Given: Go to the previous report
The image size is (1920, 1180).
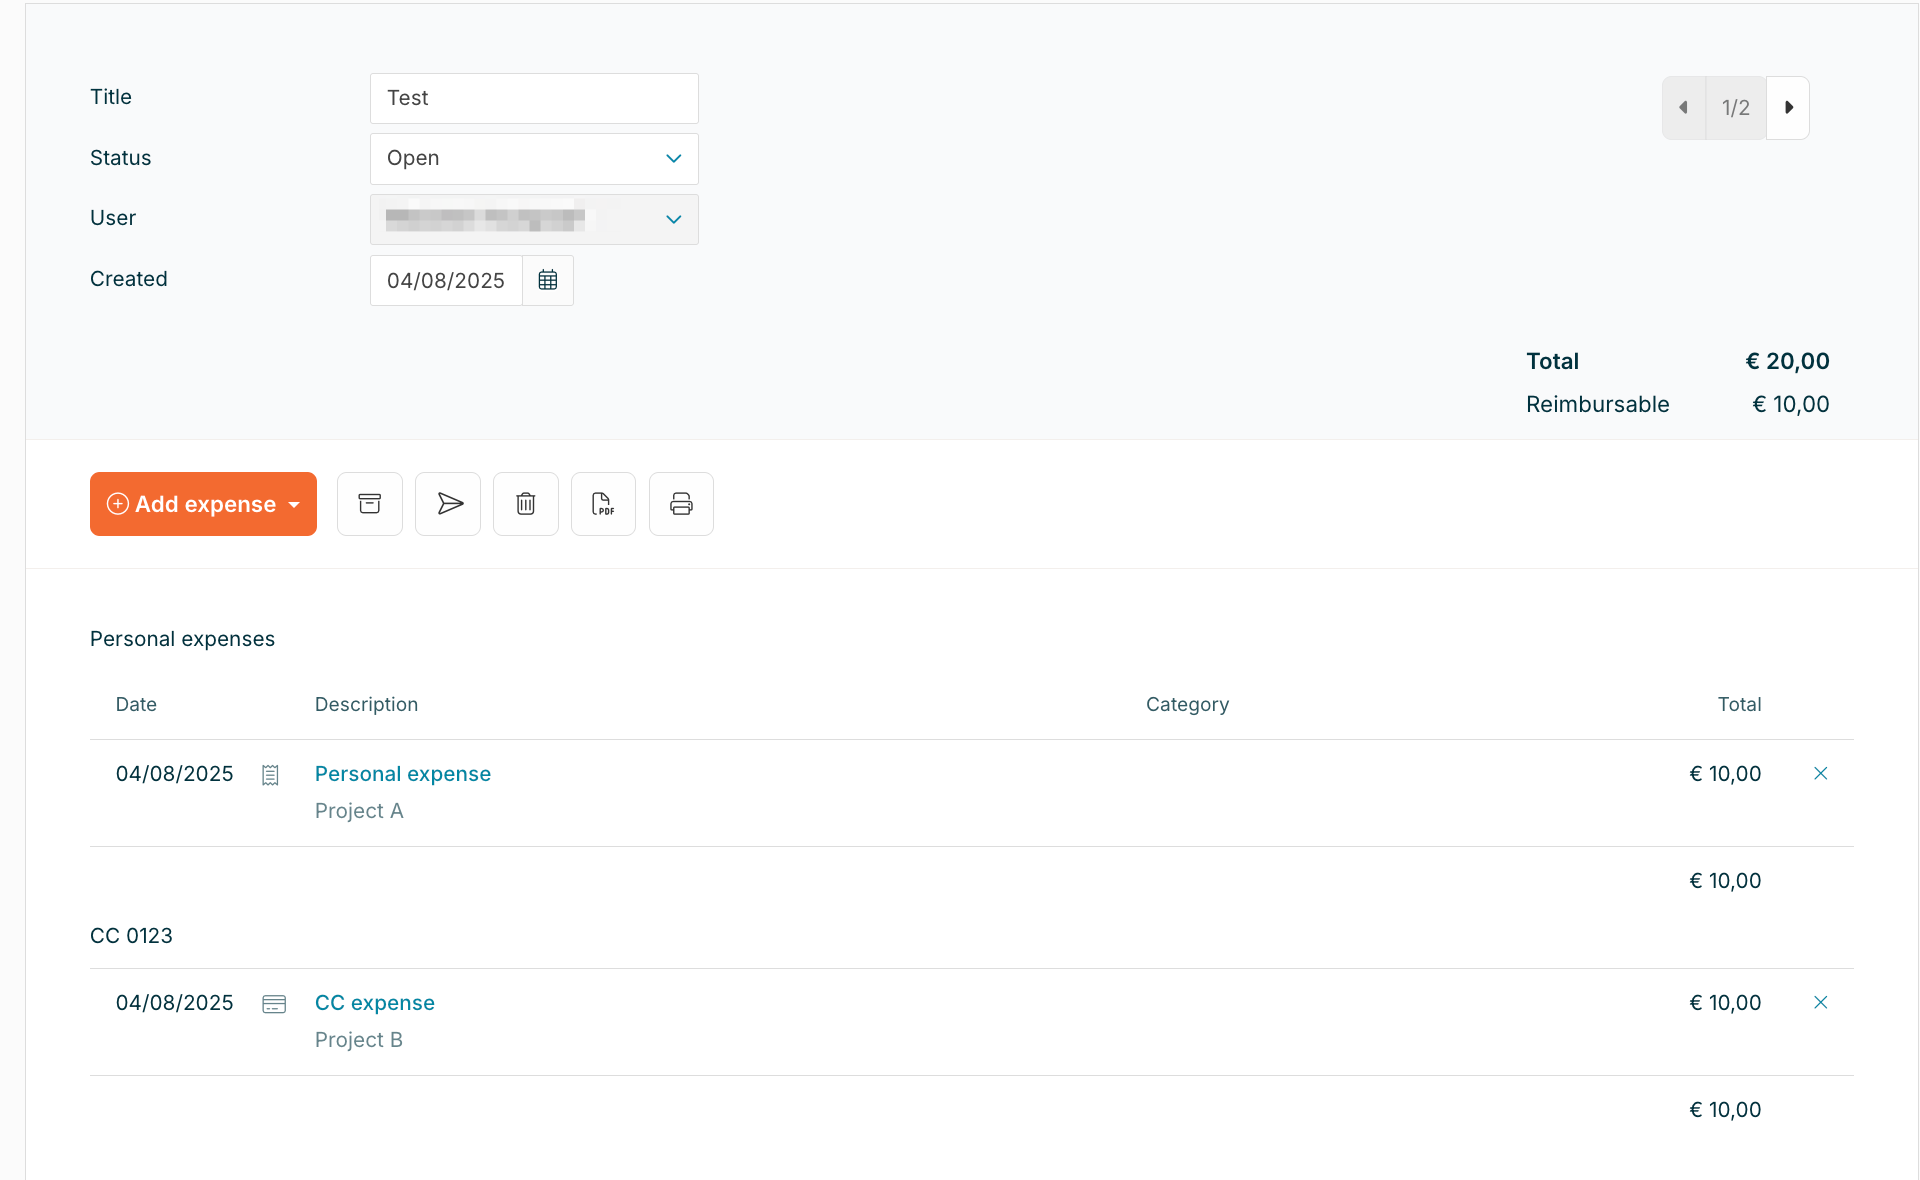Looking at the screenshot, I should (x=1684, y=108).
